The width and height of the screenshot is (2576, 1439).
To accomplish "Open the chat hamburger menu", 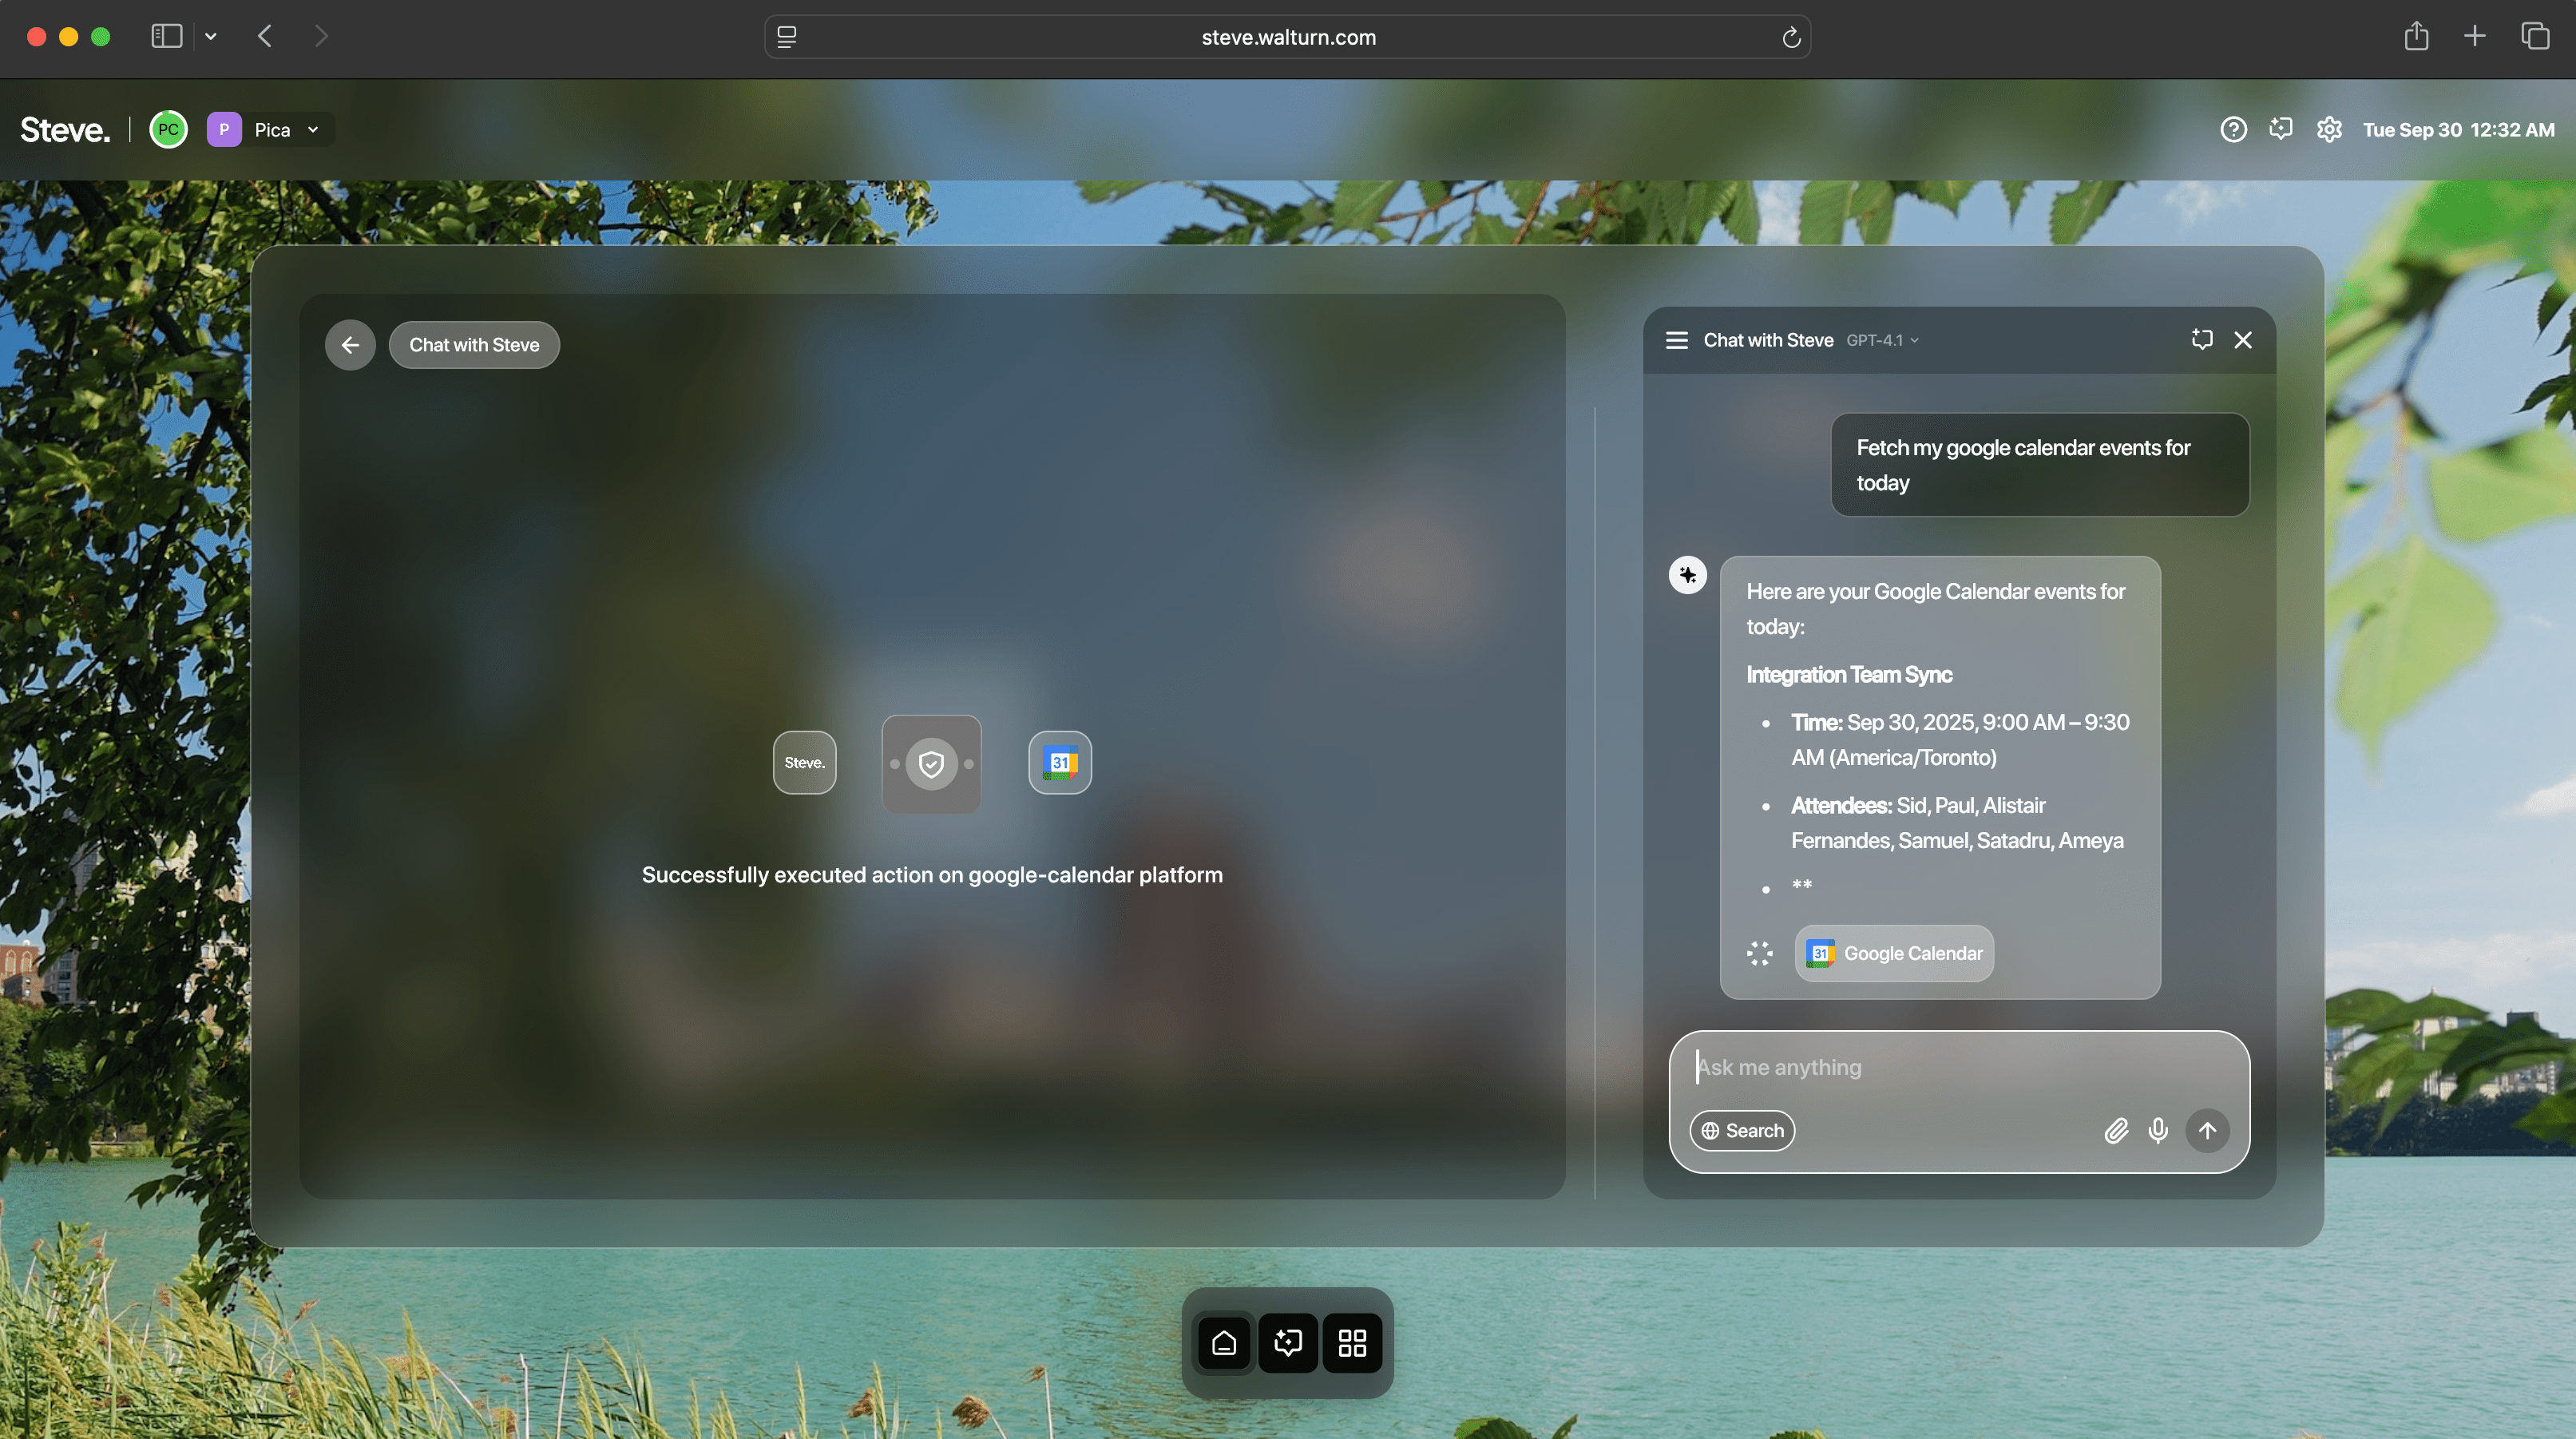I will pyautogui.click(x=1676, y=340).
